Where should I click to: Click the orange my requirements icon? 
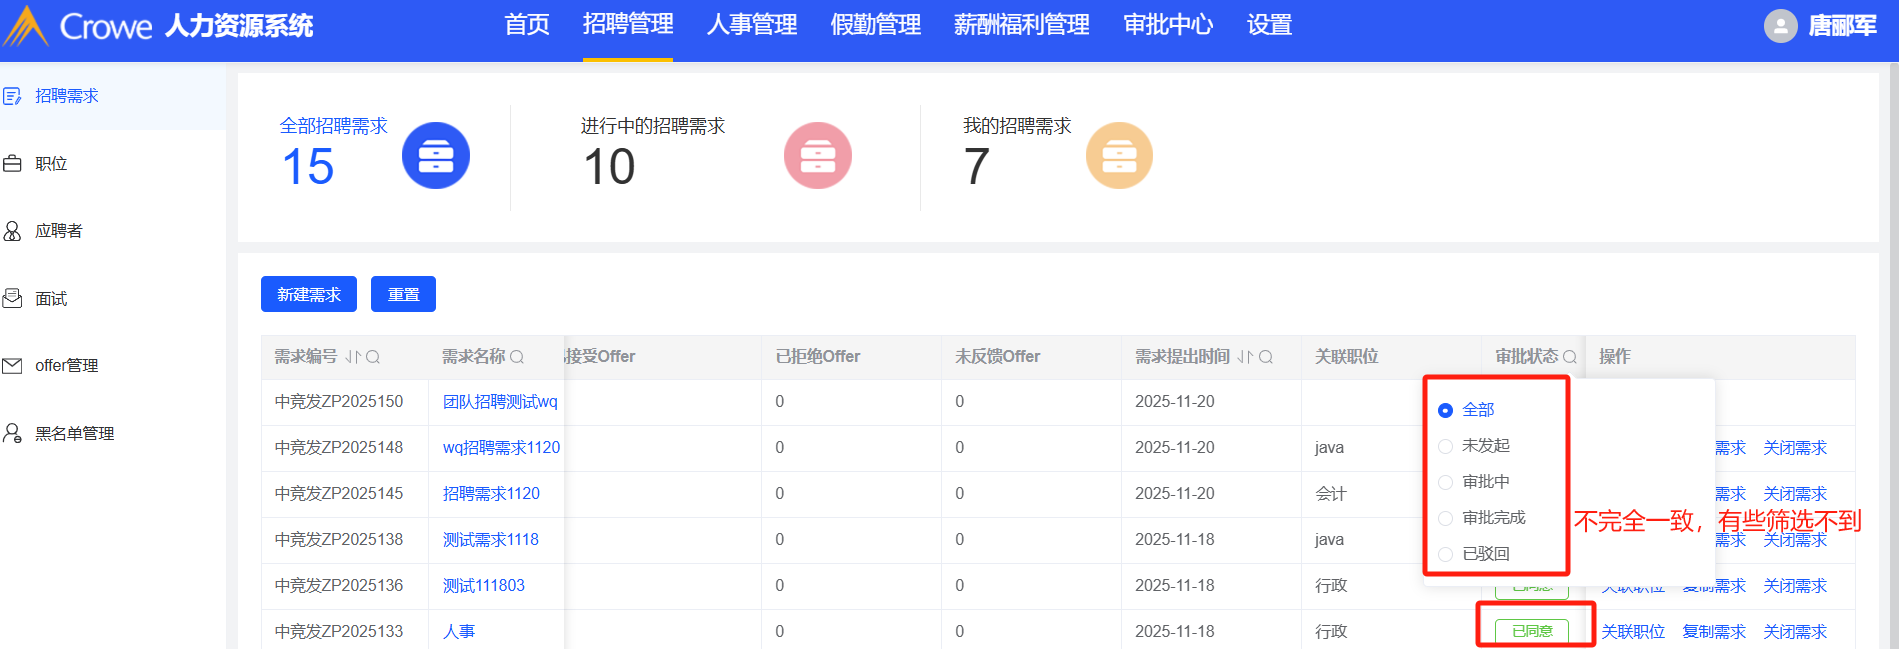coord(1118,156)
